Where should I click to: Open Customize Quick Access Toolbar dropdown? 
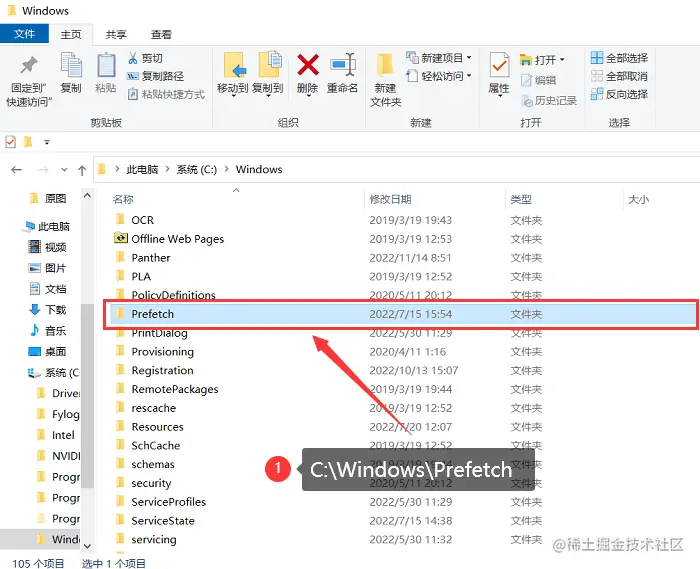tap(47, 142)
